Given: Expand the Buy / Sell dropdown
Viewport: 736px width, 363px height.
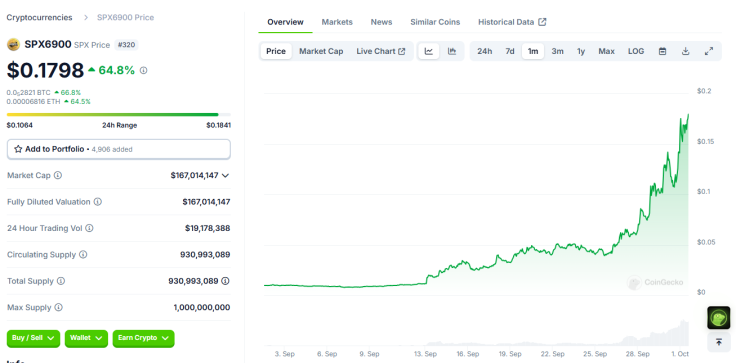Looking at the screenshot, I should (x=33, y=338).
